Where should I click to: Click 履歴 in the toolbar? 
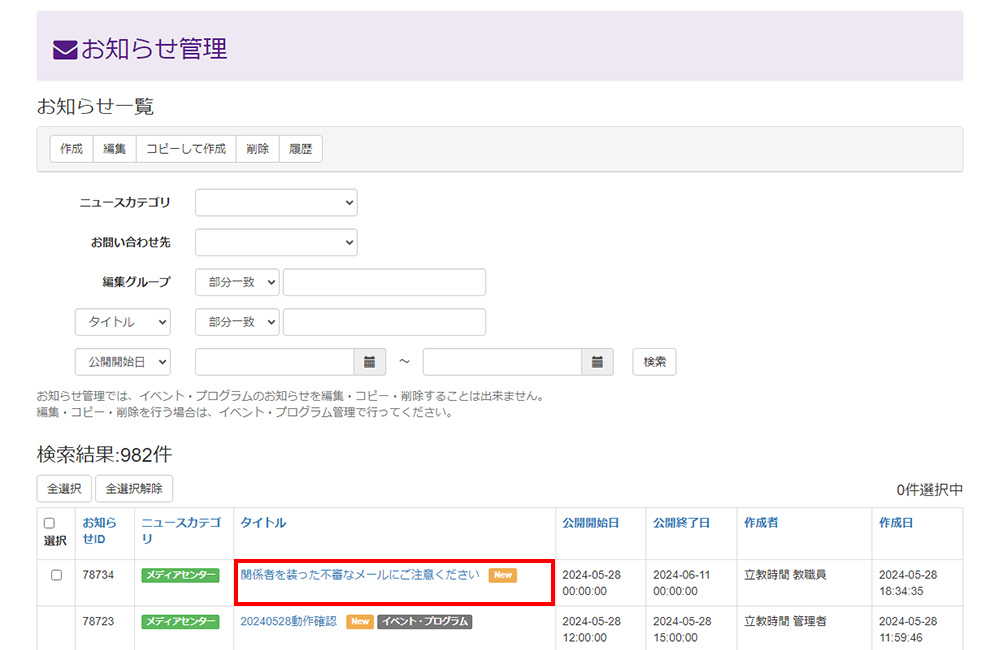[x=300, y=149]
